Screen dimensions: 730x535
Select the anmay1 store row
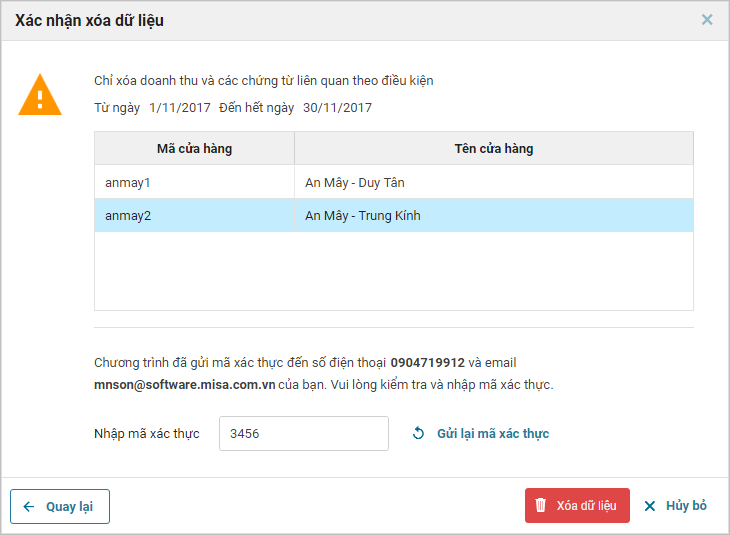[x=194, y=183]
